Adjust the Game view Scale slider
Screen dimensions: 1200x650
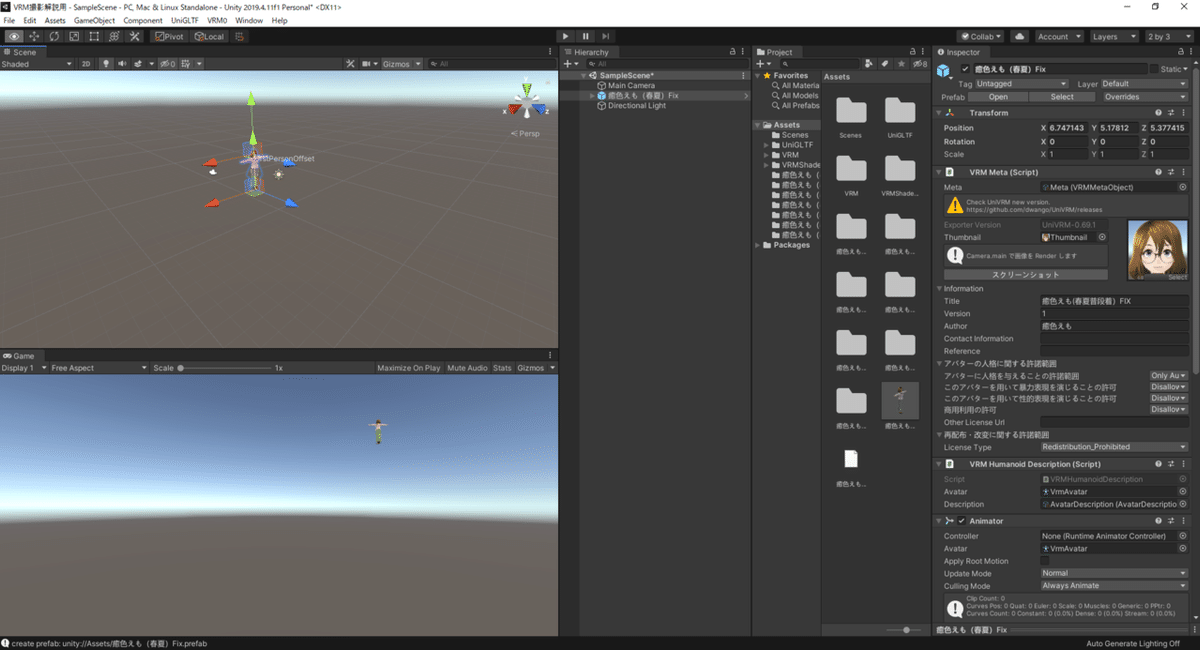click(x=225, y=368)
